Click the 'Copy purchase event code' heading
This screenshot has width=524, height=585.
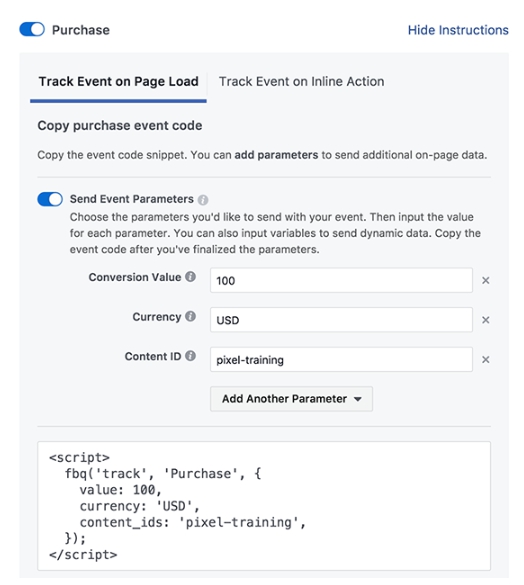120,125
